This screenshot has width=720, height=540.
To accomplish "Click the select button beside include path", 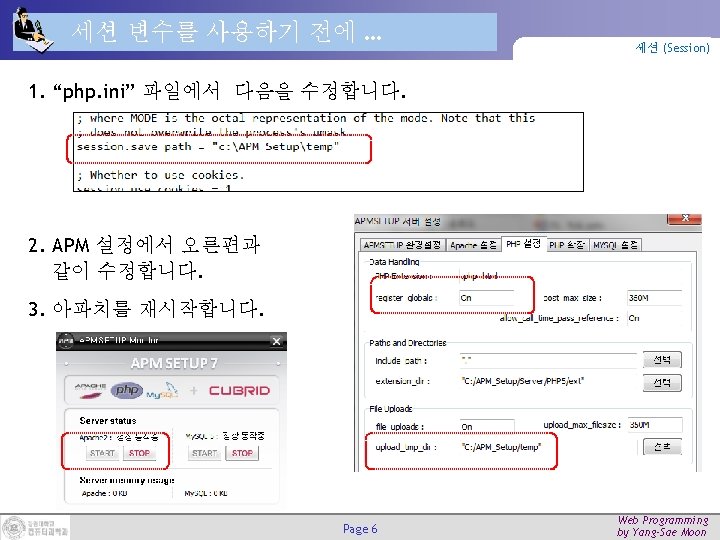I will 662,360.
